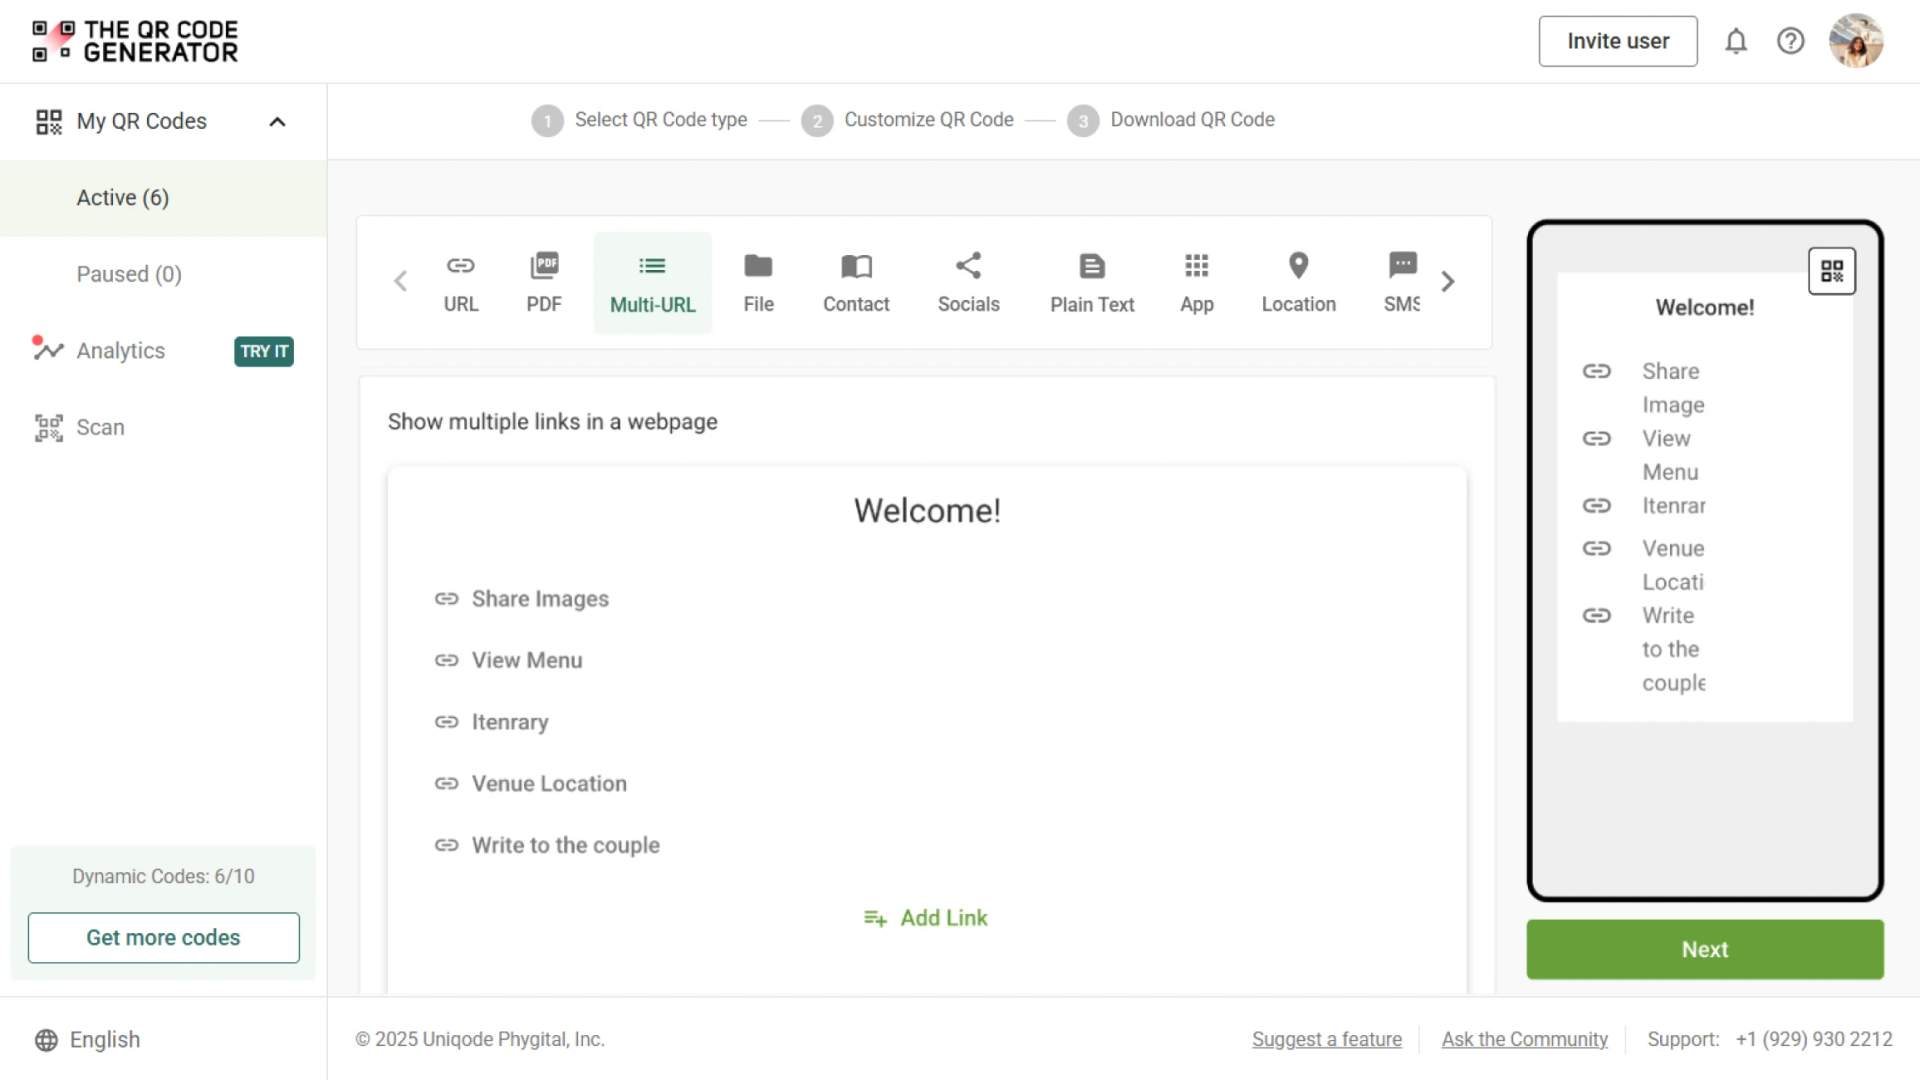Click the Venue Location link entry
1920x1080 pixels.
[531, 784]
